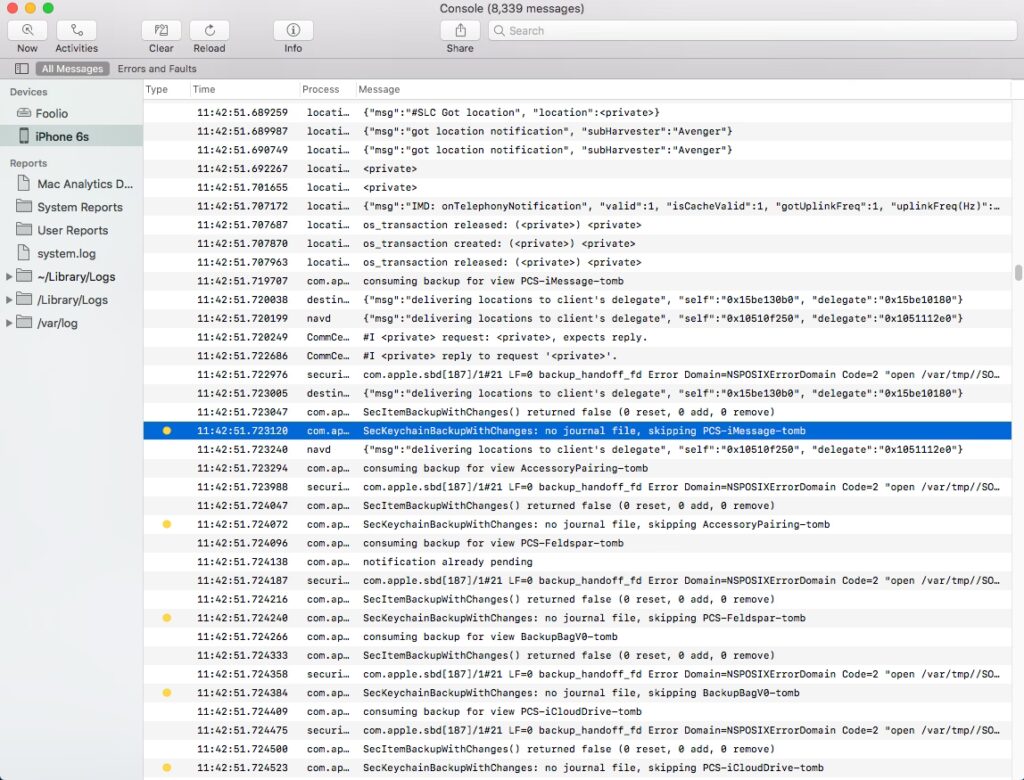Click the Share toolbar icon

[x=460, y=31]
